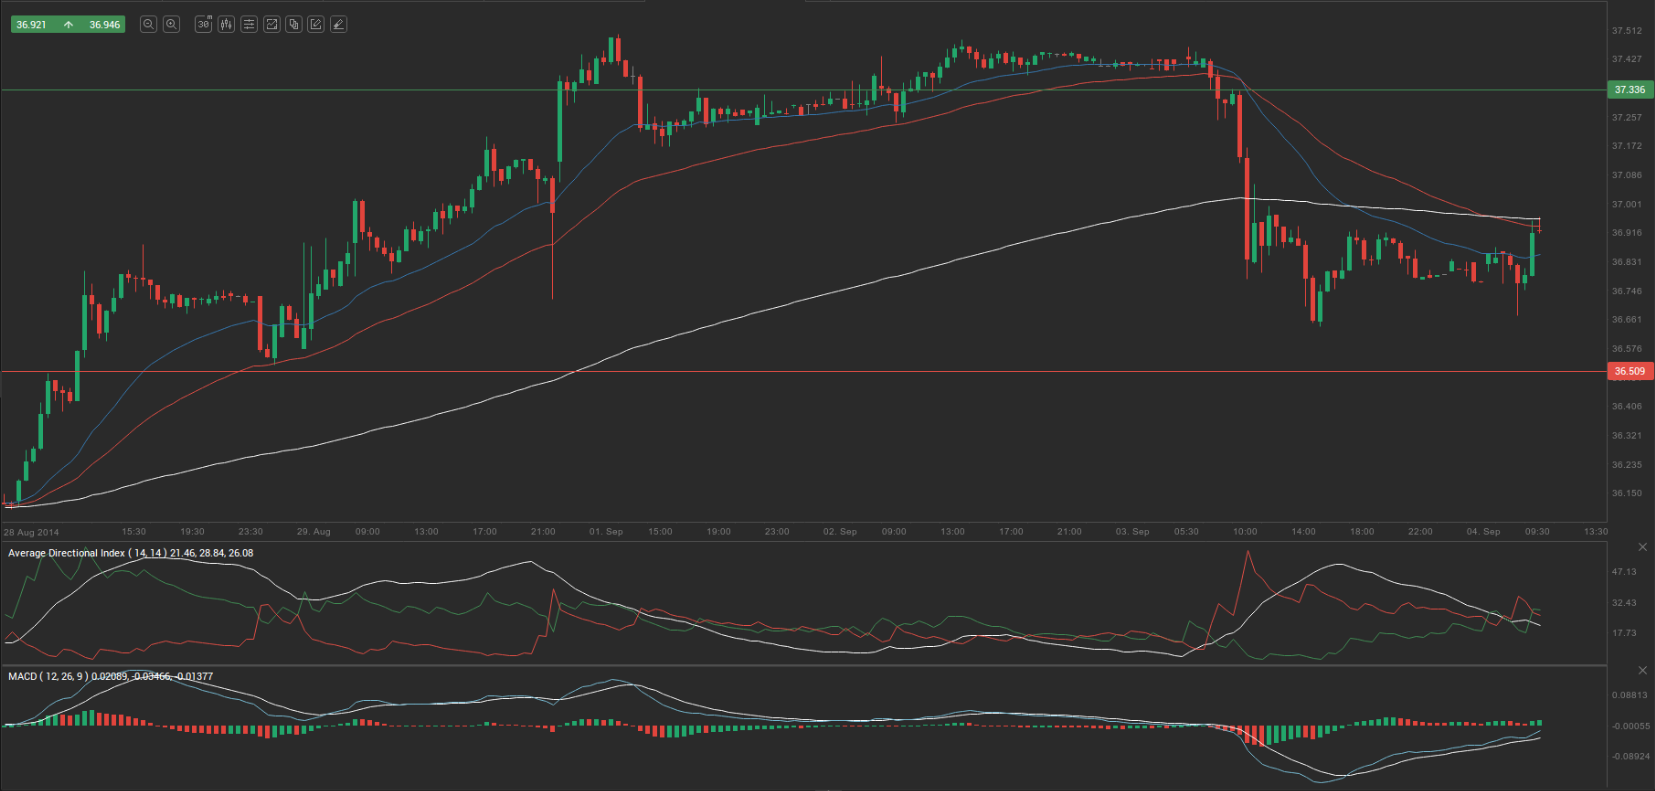Click the zoom in magnifier icon

click(171, 24)
